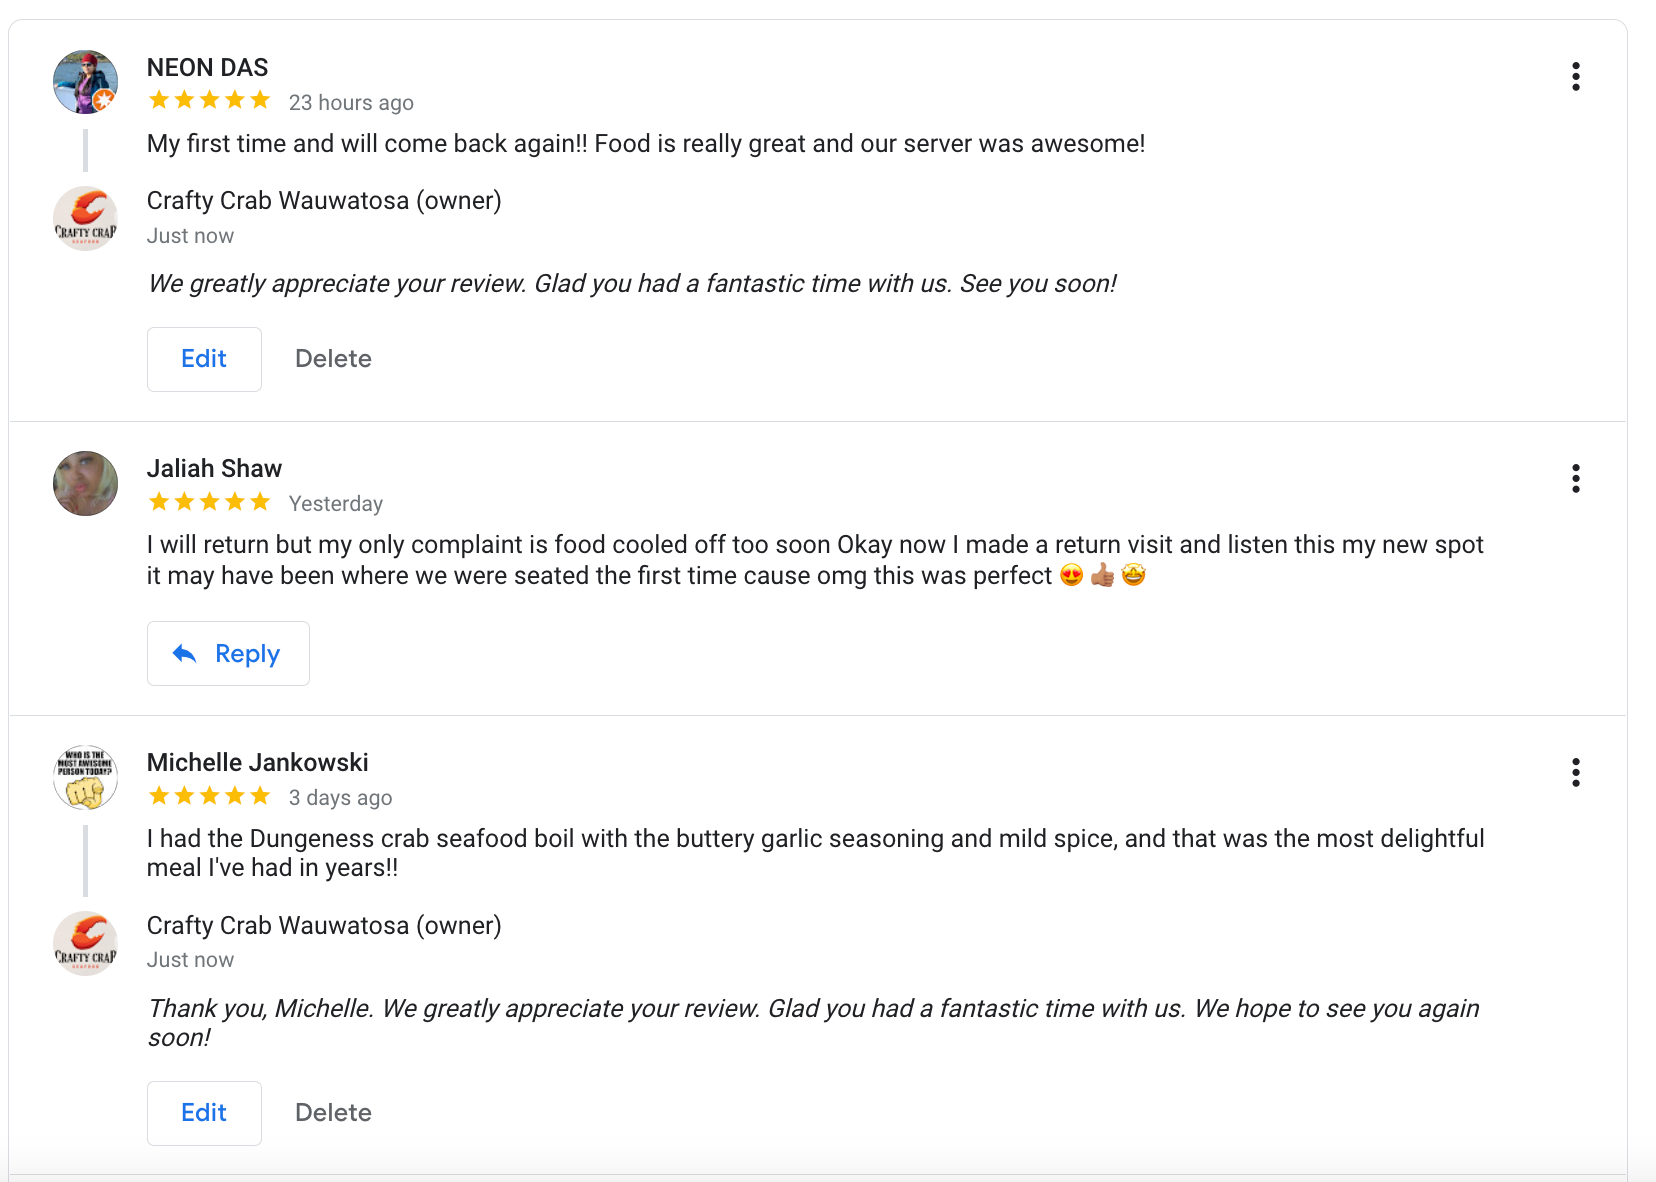Open Michelle Jankowski reviewer name link
Screen dimensions: 1656x1182
[257, 762]
